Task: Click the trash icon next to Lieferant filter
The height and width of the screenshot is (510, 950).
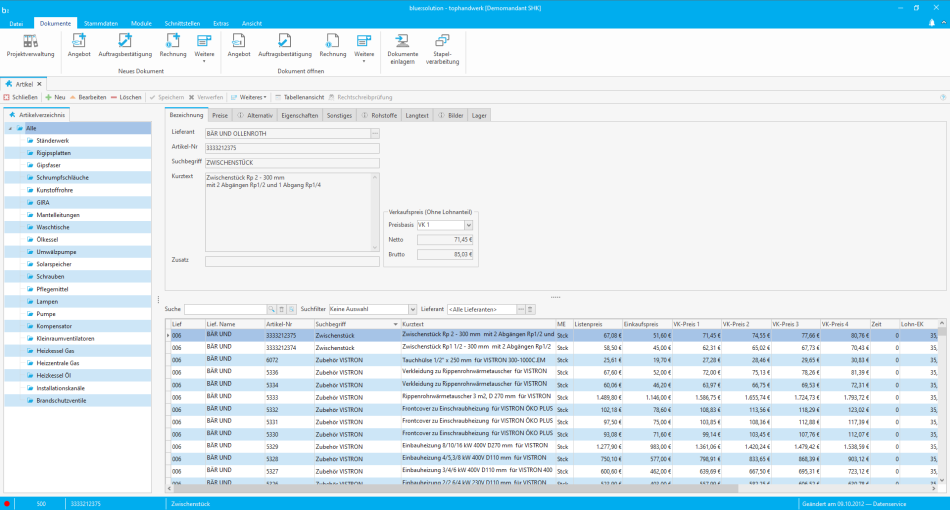Action: pos(531,310)
